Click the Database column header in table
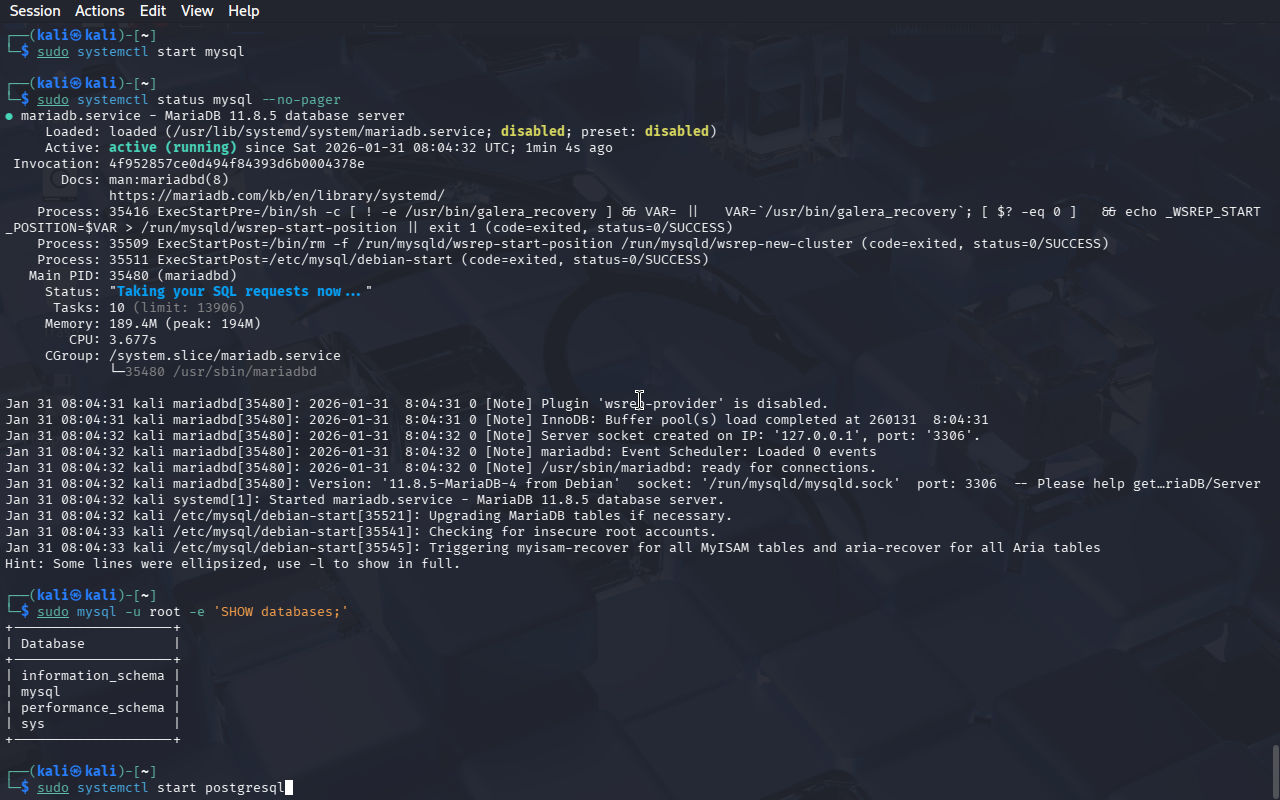This screenshot has height=800, width=1280. (52, 644)
